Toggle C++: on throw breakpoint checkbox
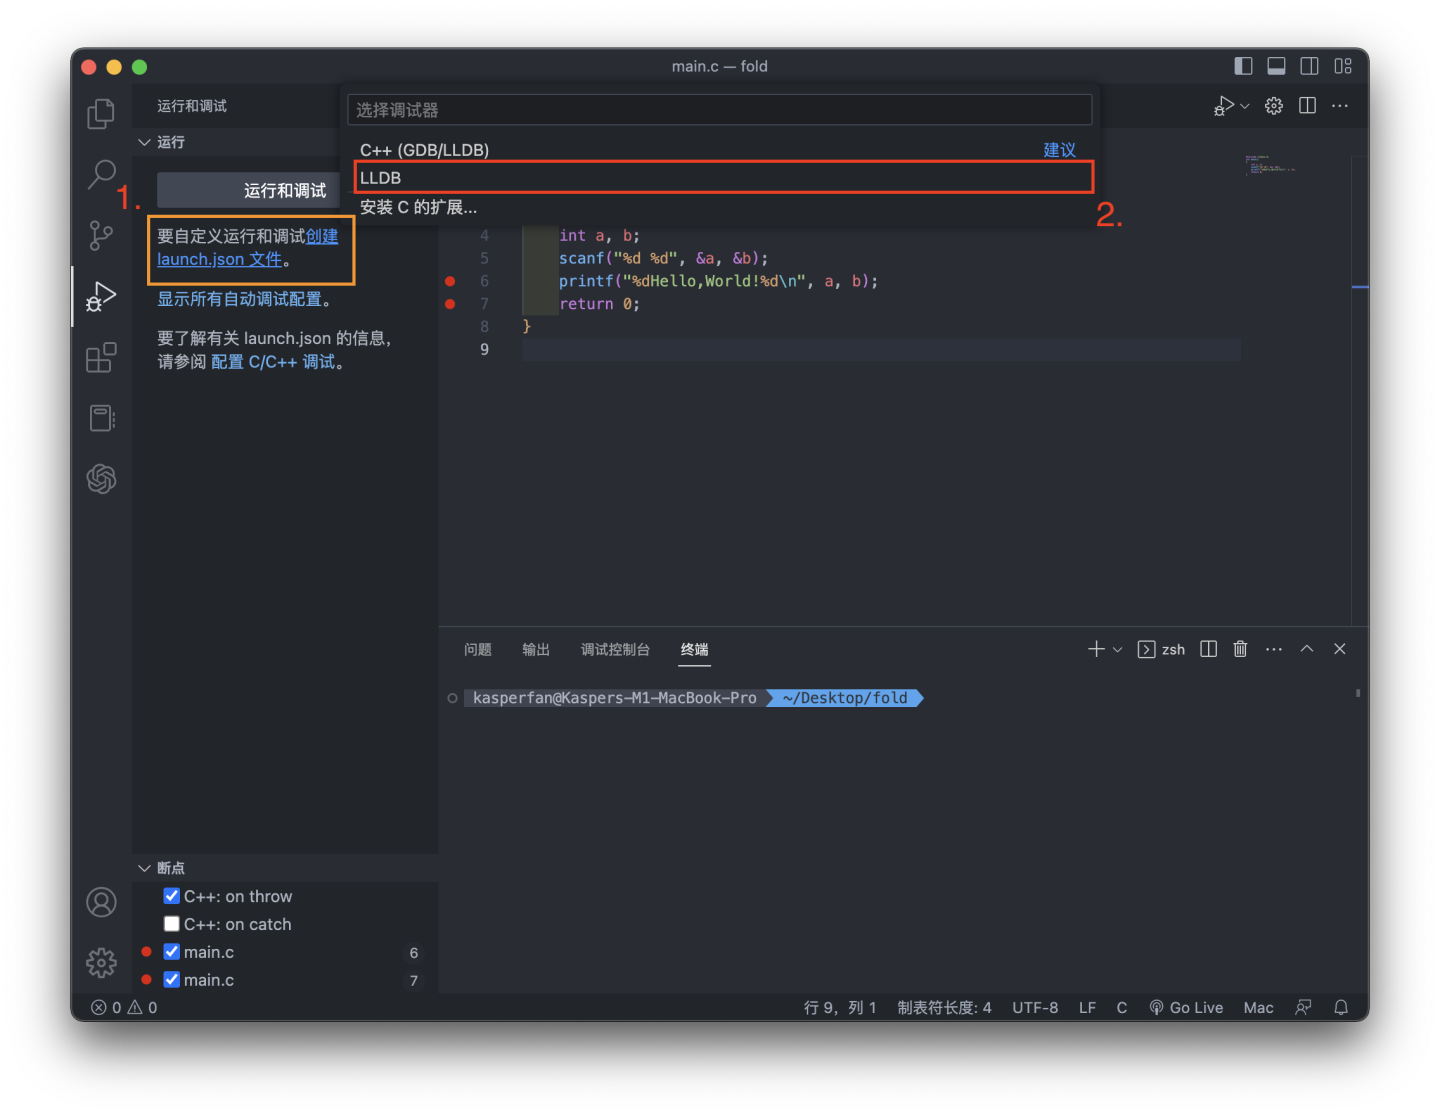 click(x=172, y=896)
